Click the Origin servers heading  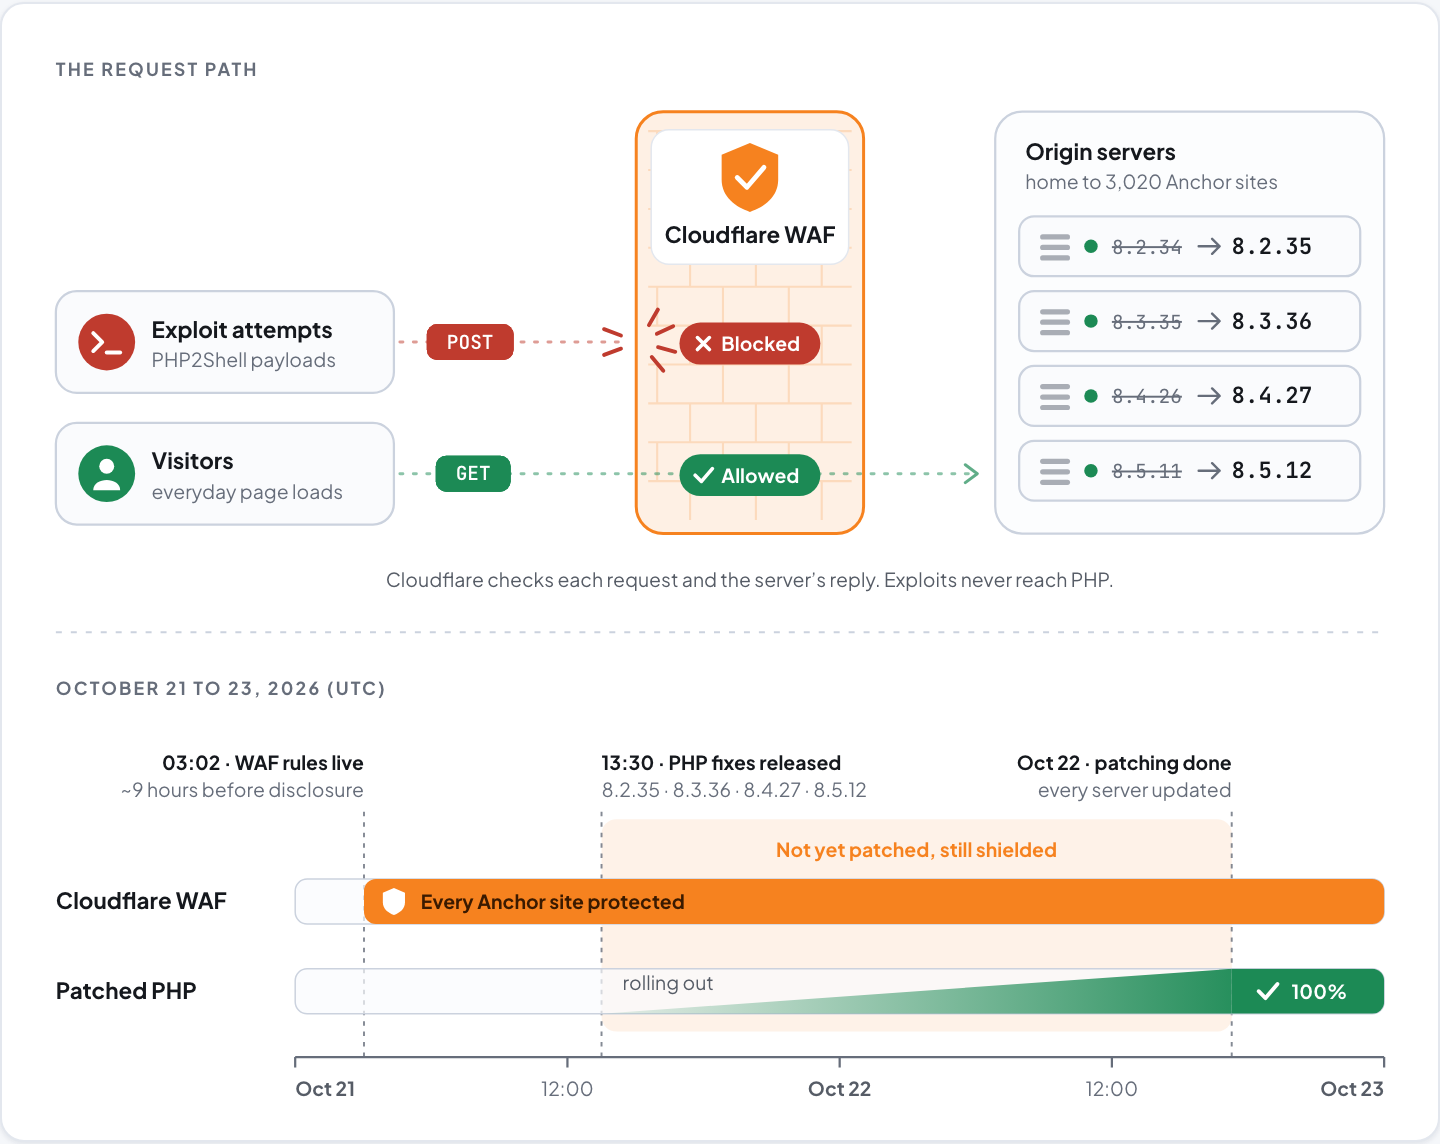pyautogui.click(x=1100, y=152)
